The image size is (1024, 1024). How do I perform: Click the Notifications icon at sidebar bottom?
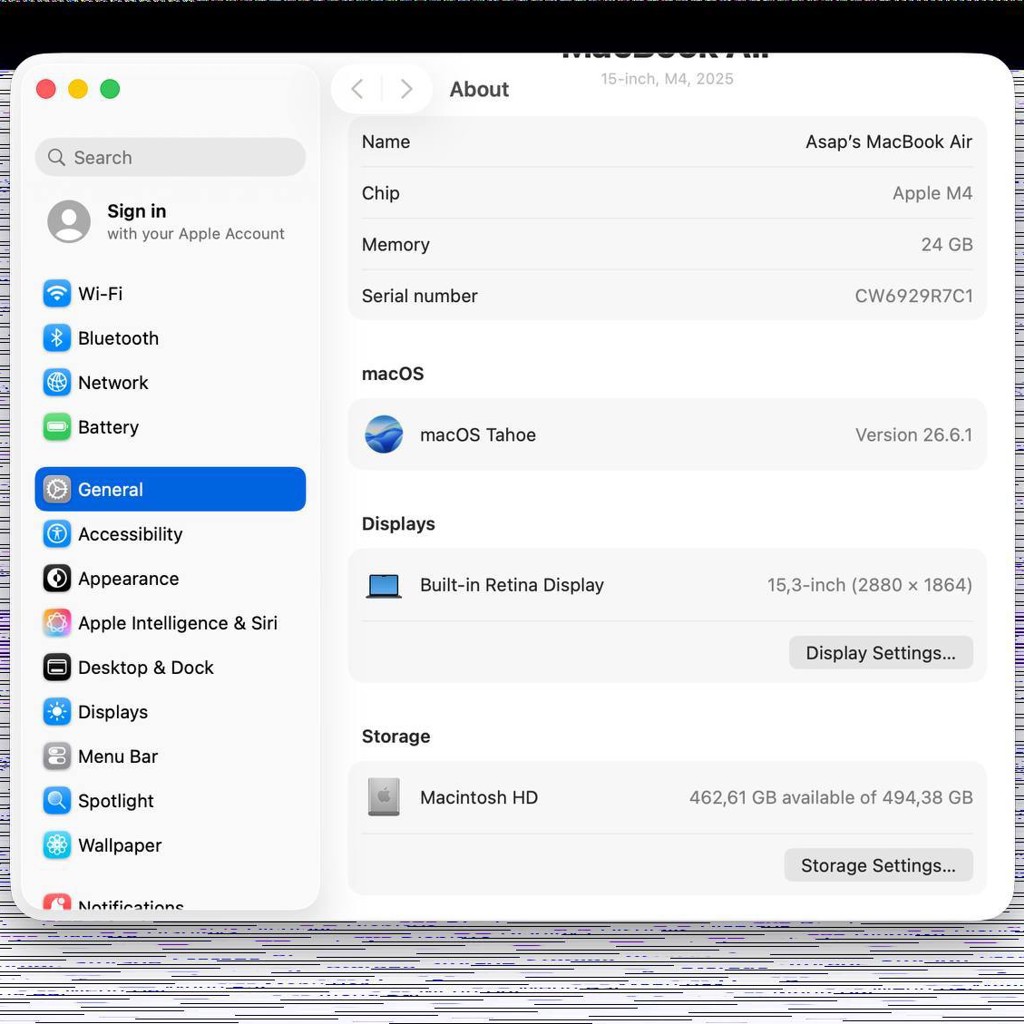pos(57,902)
